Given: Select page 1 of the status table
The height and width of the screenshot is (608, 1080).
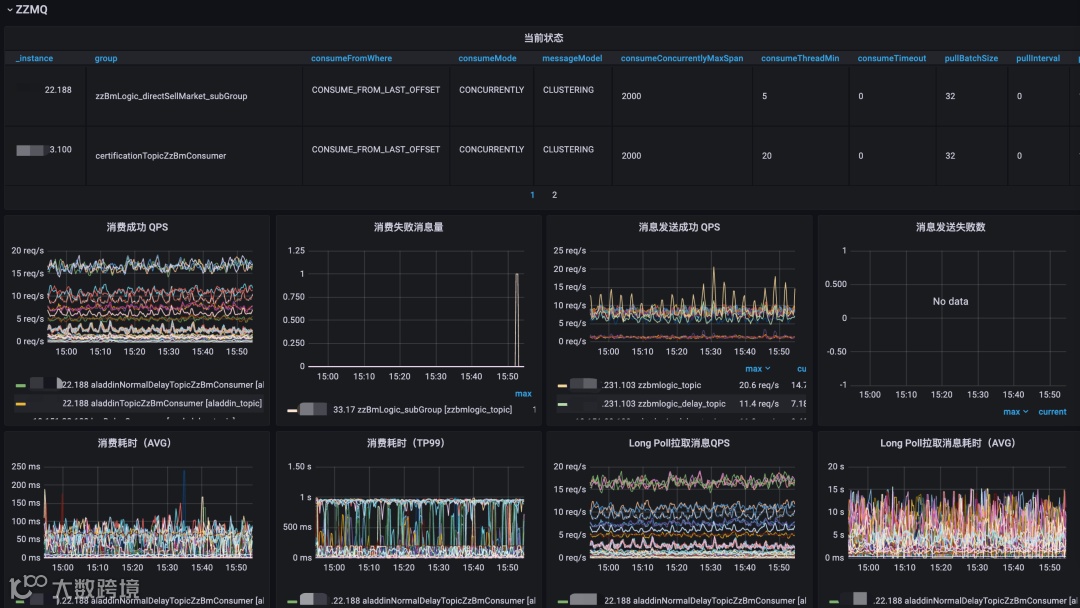Looking at the screenshot, I should [x=532, y=195].
